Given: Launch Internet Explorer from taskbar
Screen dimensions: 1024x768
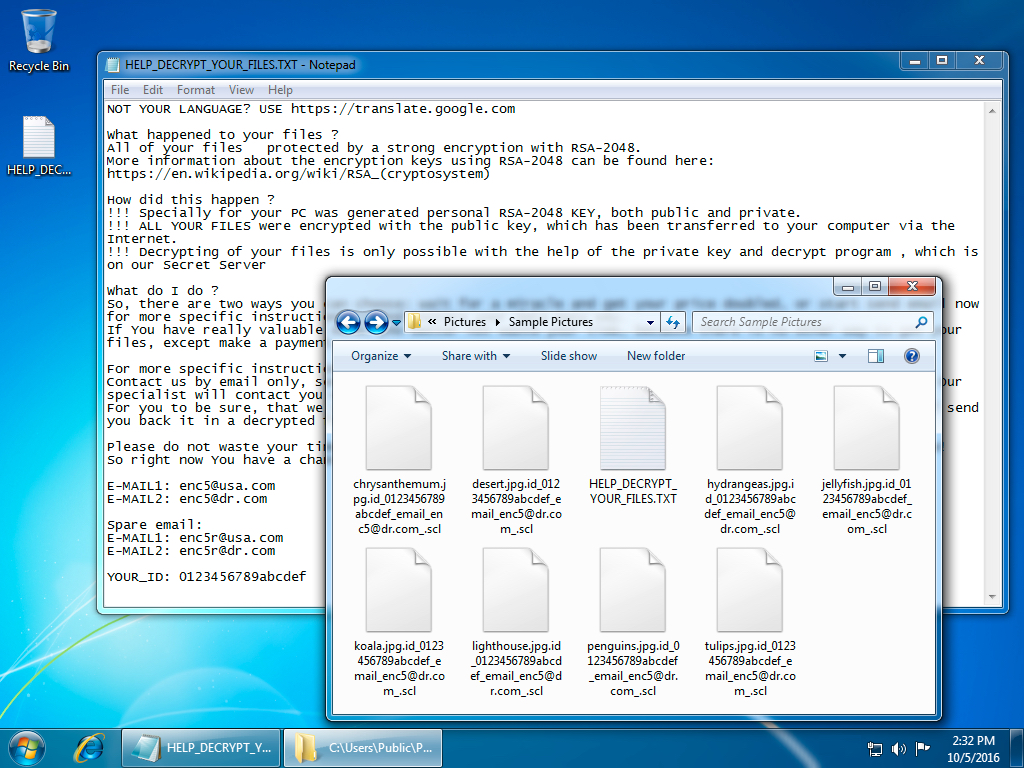Looking at the screenshot, I should tap(89, 748).
